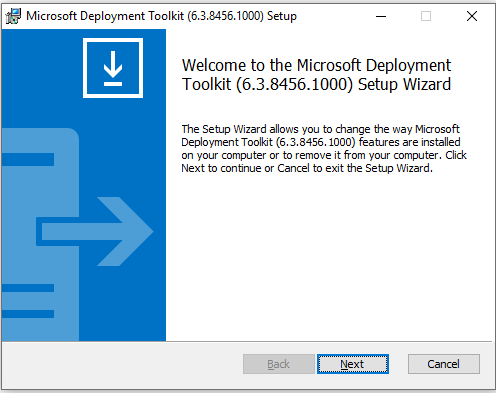Click the gray footer area left of Back
This screenshot has width=496, height=393.
122,364
